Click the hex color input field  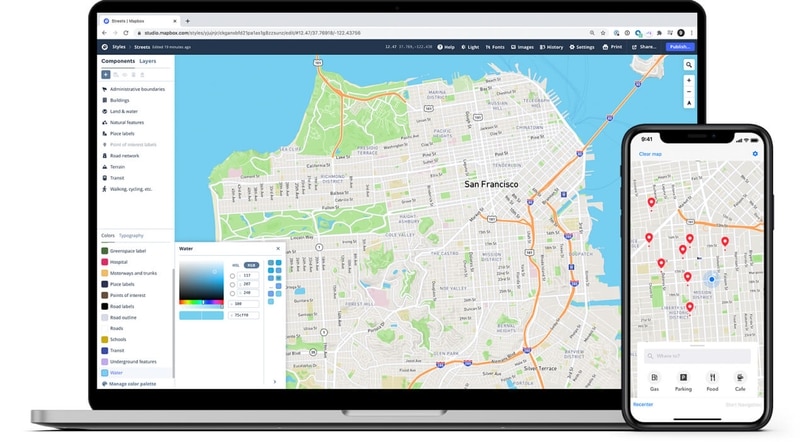244,315
